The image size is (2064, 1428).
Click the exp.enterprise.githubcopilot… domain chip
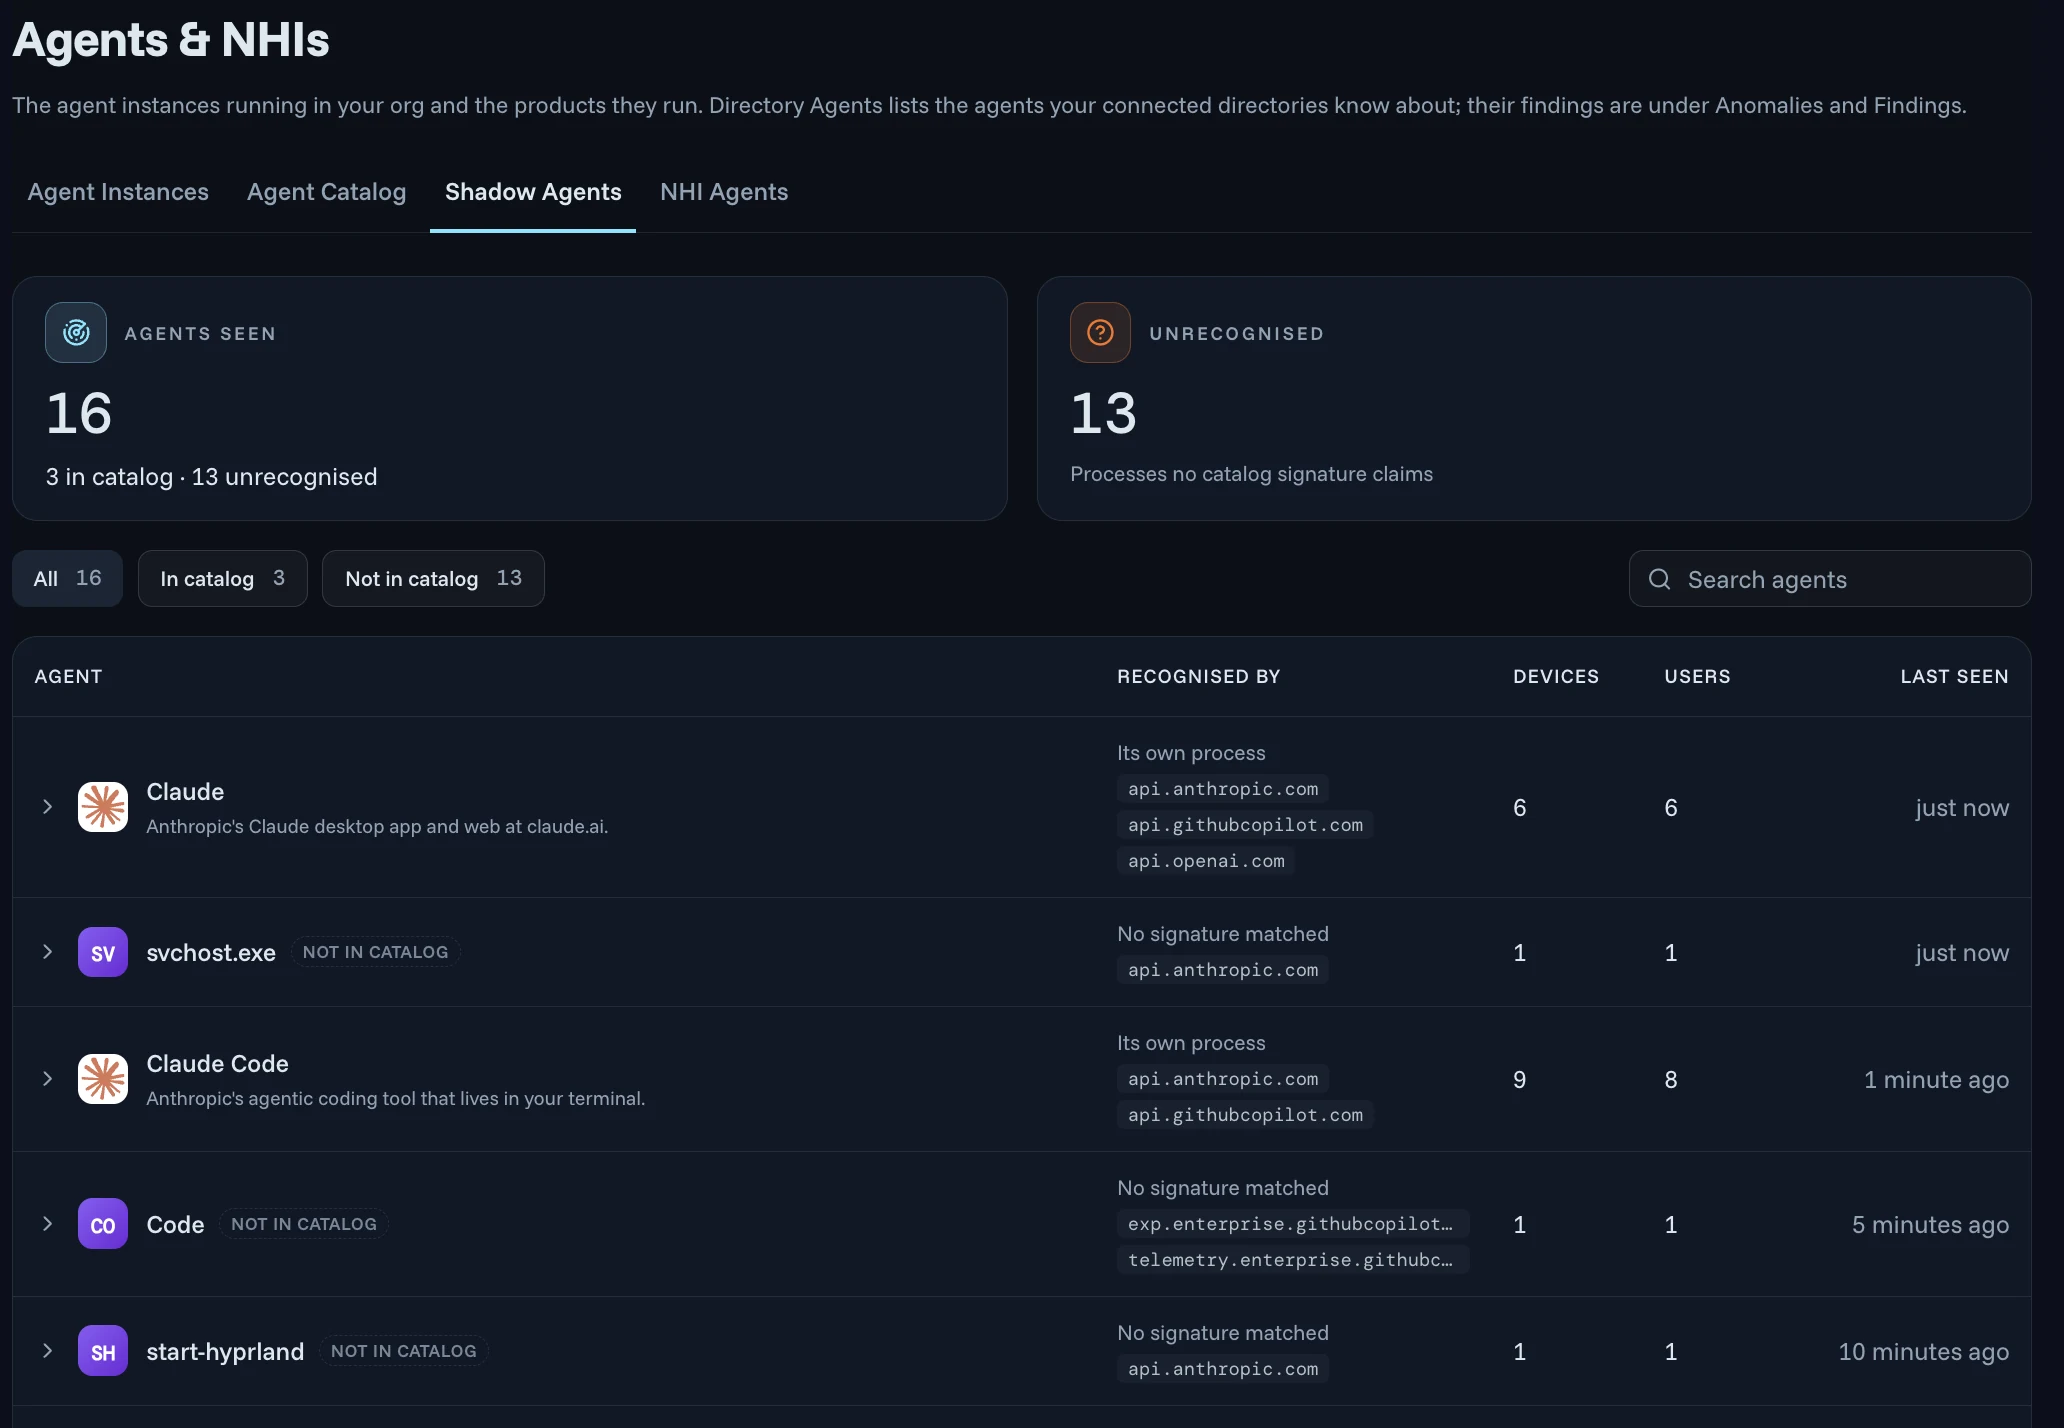click(x=1292, y=1224)
